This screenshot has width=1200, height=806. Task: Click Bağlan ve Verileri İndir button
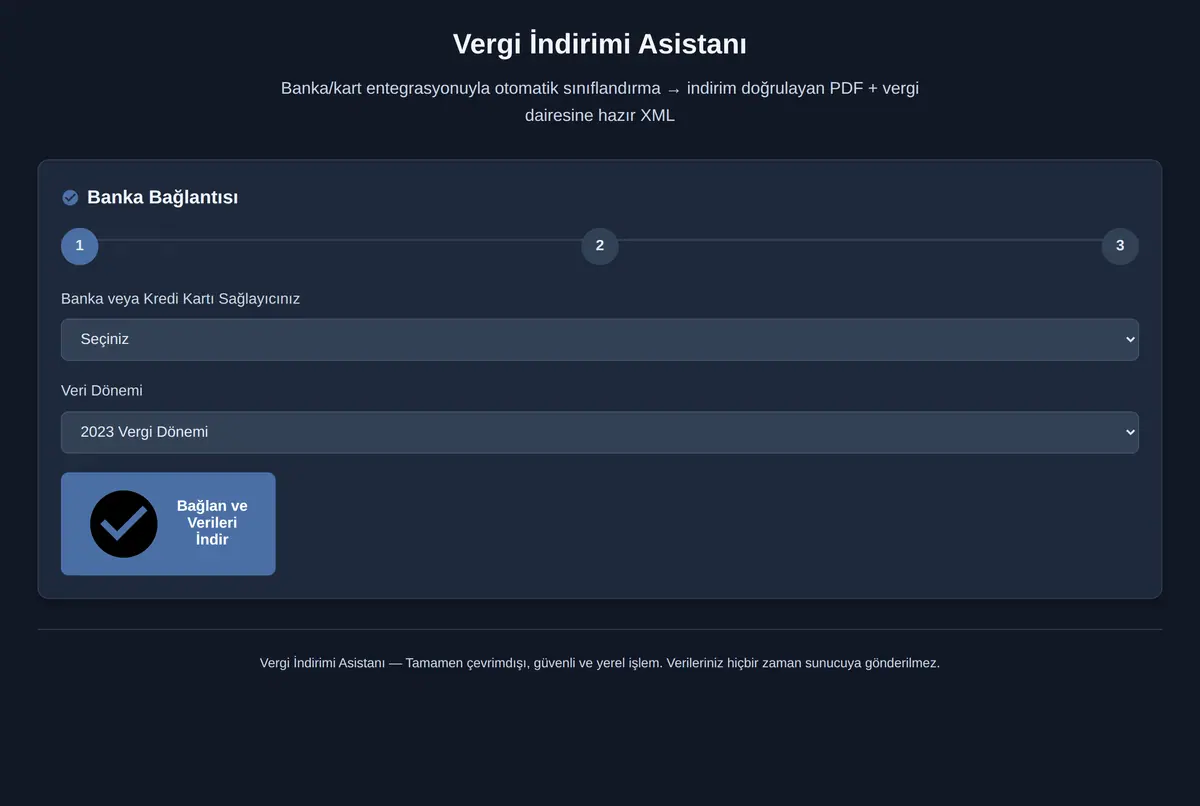(168, 524)
